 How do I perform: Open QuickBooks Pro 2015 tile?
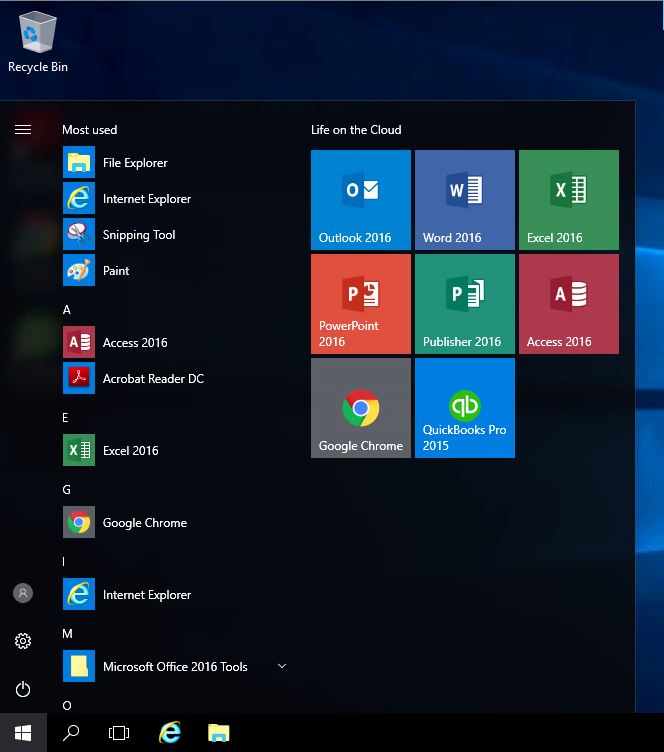pyautogui.click(x=465, y=408)
